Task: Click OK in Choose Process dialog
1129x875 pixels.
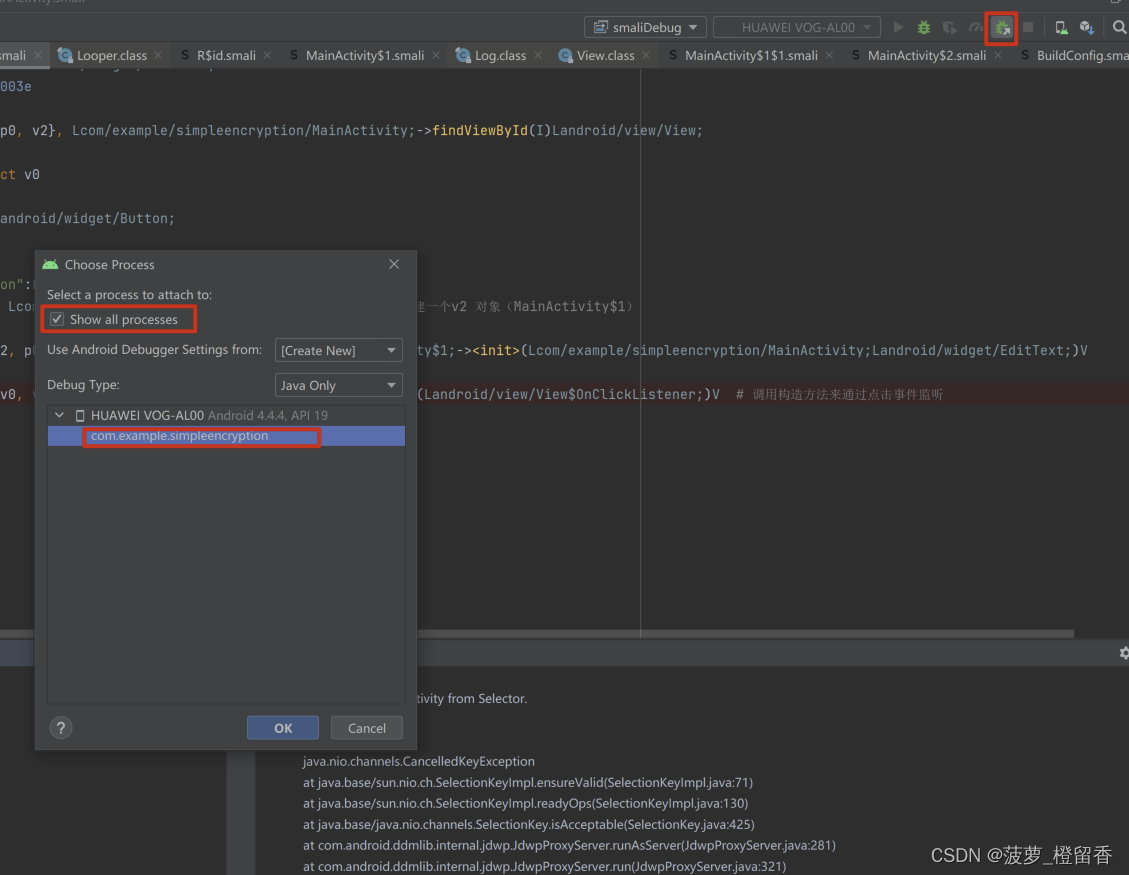Action: click(283, 728)
